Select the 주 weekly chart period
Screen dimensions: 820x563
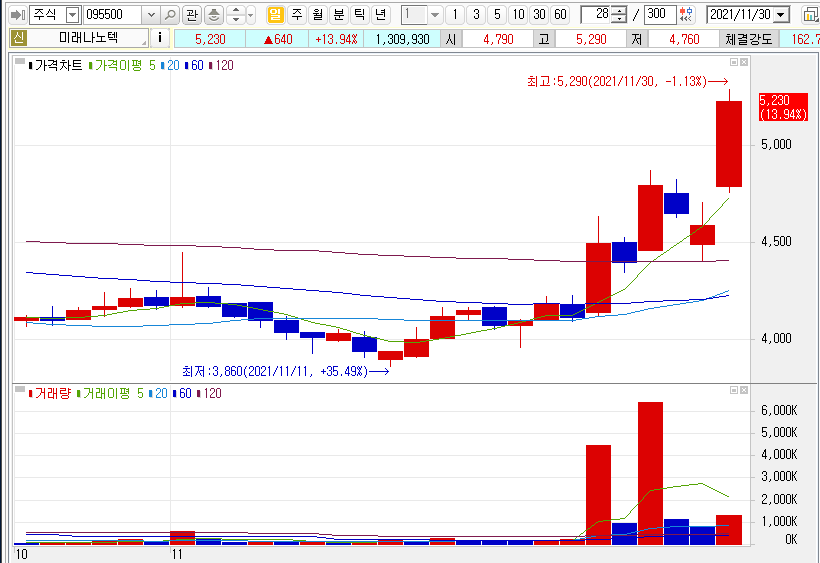[x=297, y=15]
